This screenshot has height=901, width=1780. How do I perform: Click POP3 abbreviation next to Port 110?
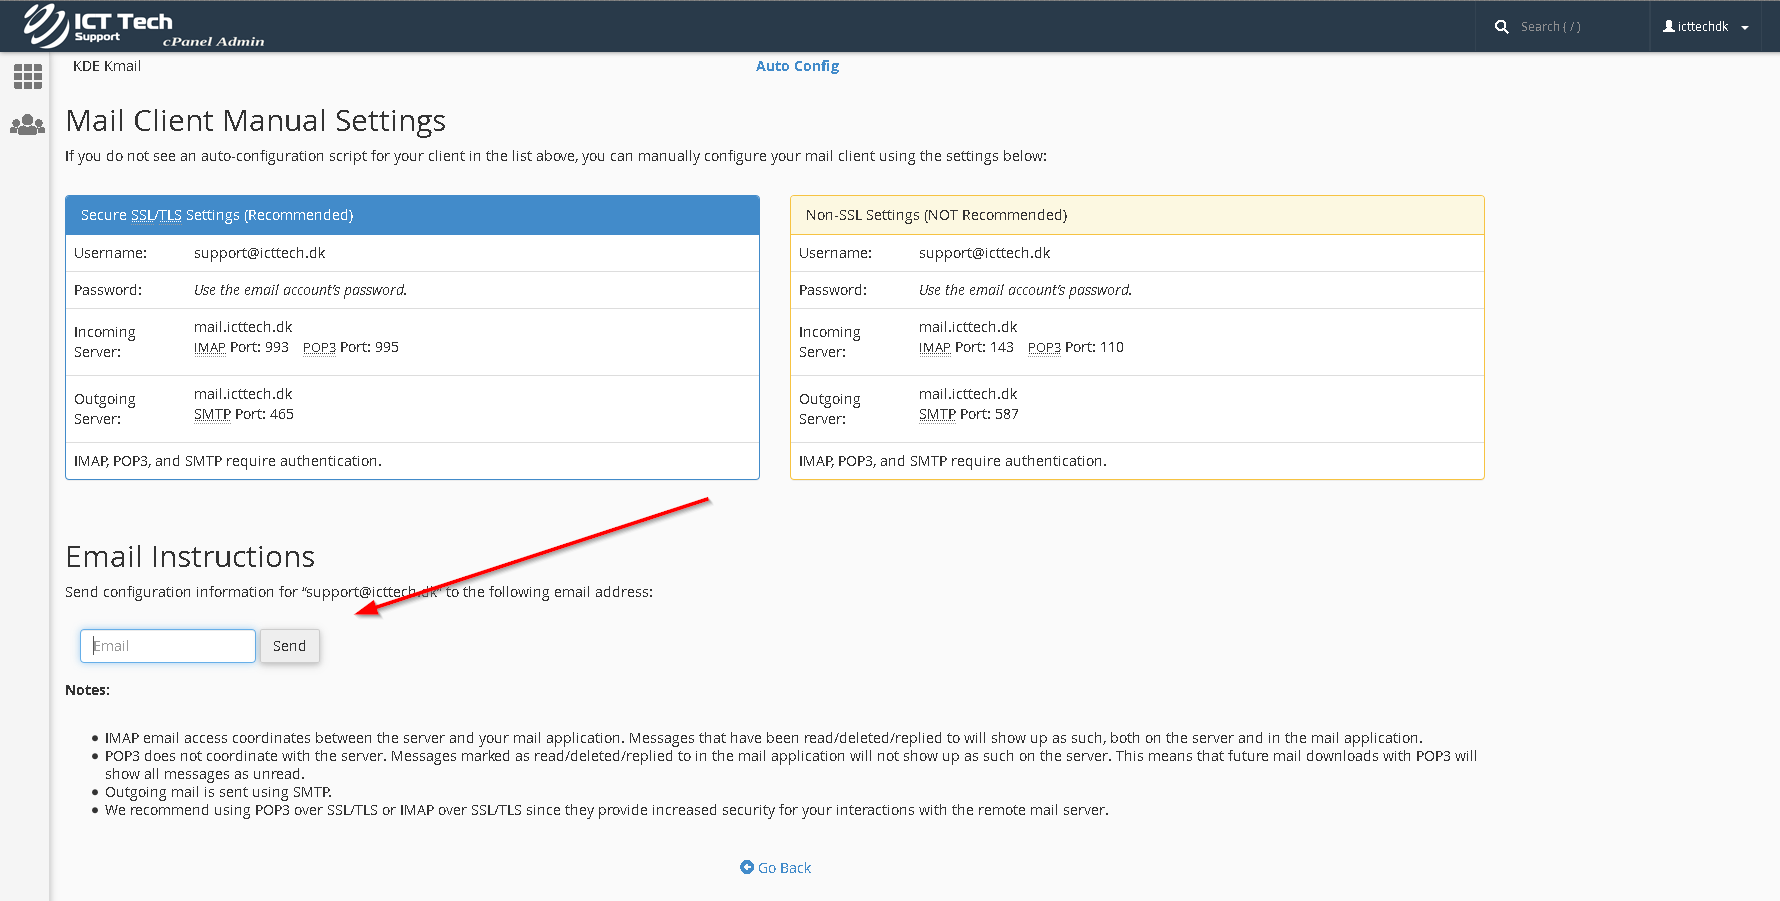(x=1044, y=348)
